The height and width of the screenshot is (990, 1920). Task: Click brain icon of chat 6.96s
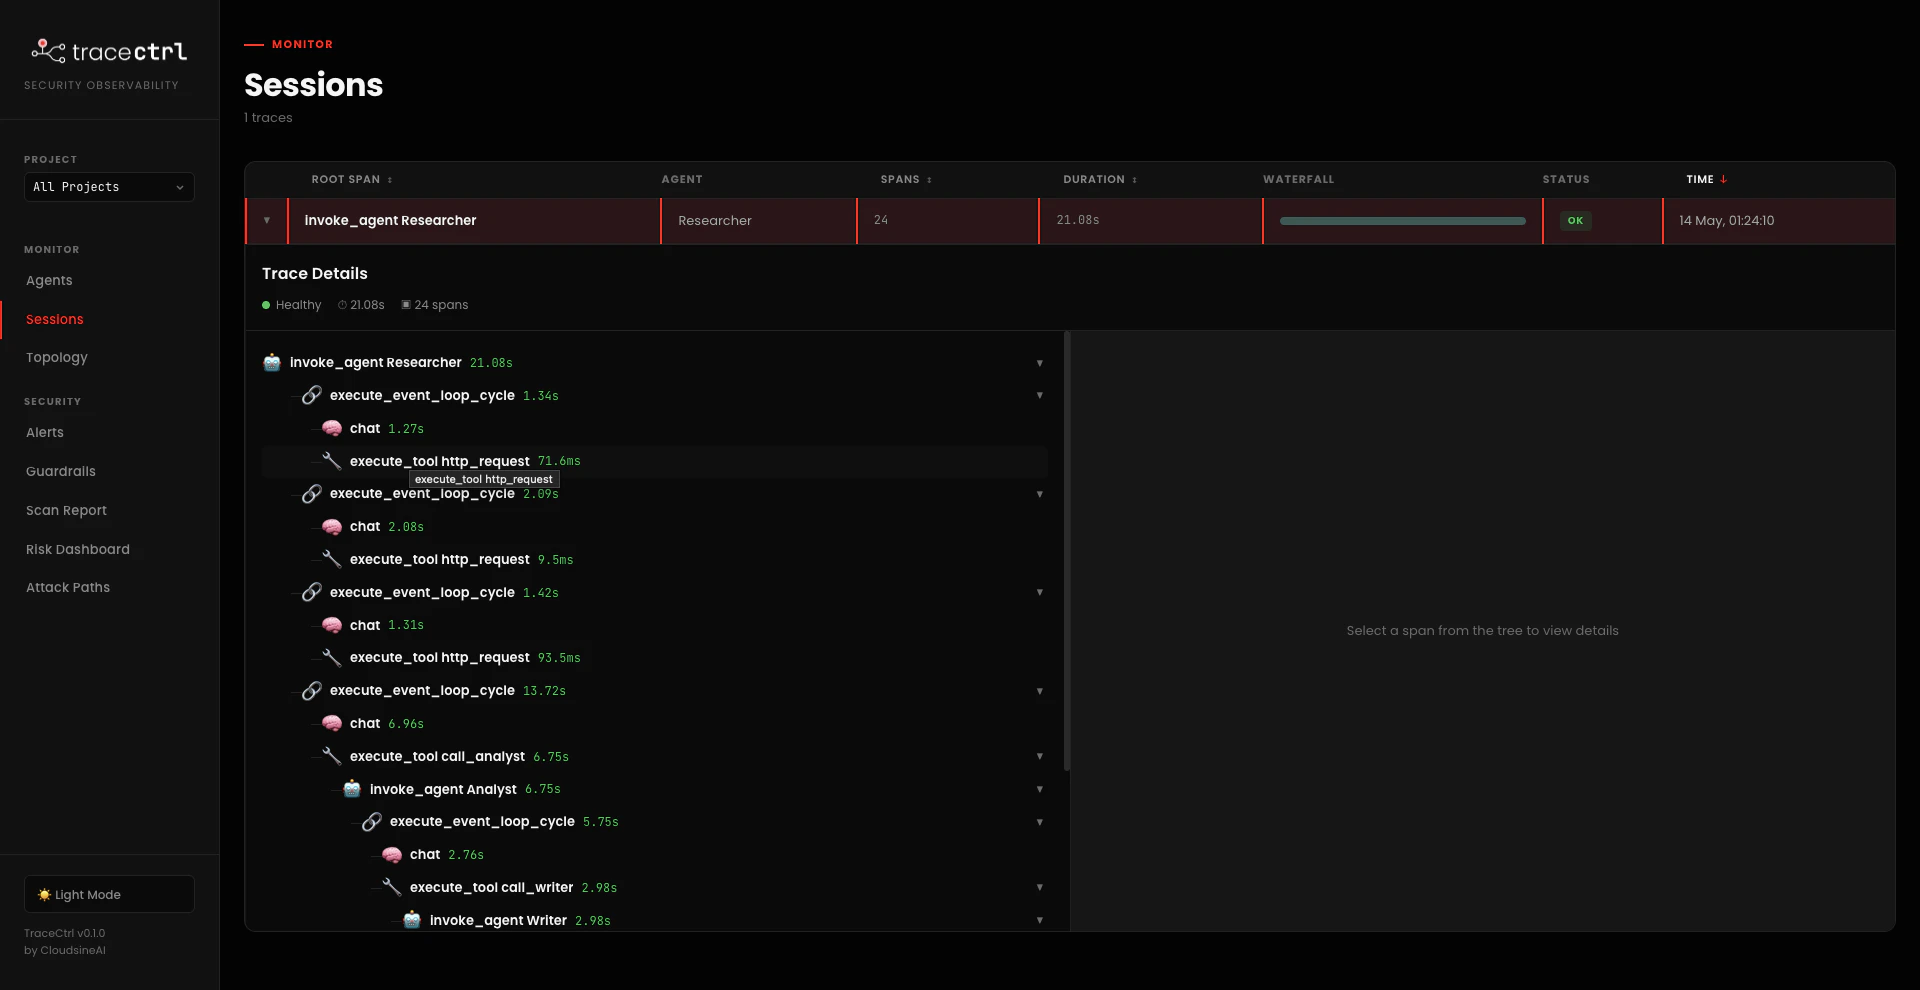coord(332,723)
